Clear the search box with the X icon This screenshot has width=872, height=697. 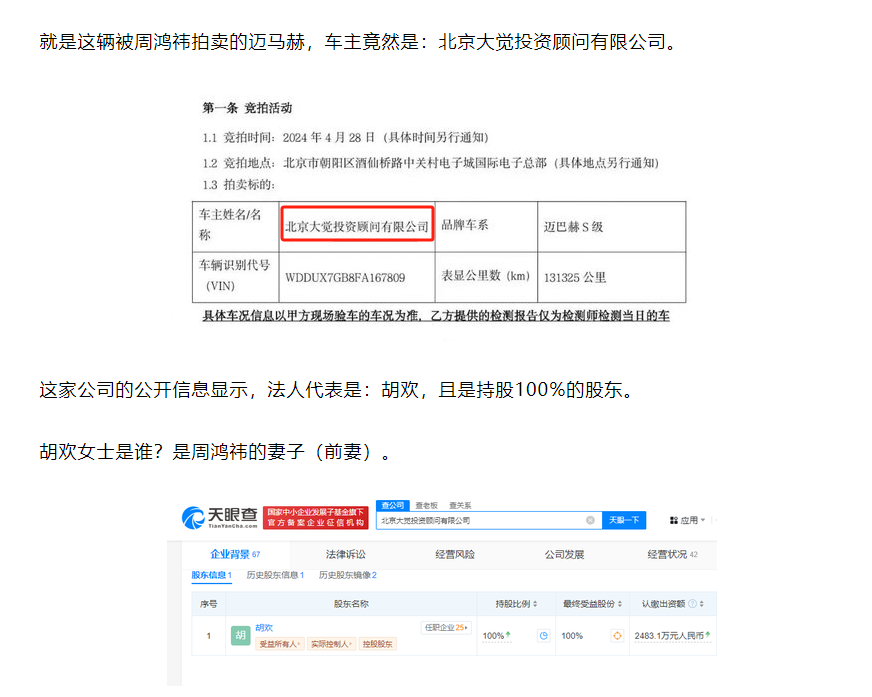(590, 520)
